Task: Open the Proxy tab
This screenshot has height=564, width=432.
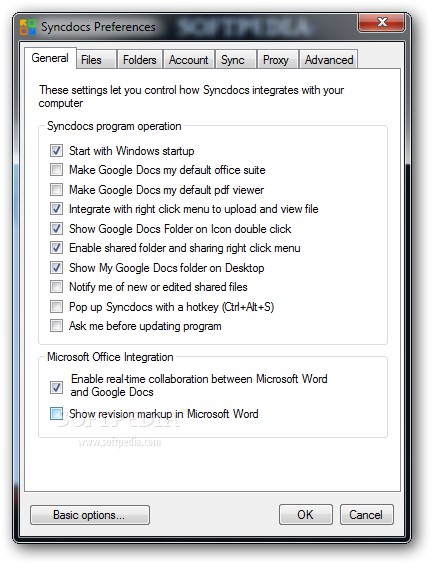Action: click(277, 60)
